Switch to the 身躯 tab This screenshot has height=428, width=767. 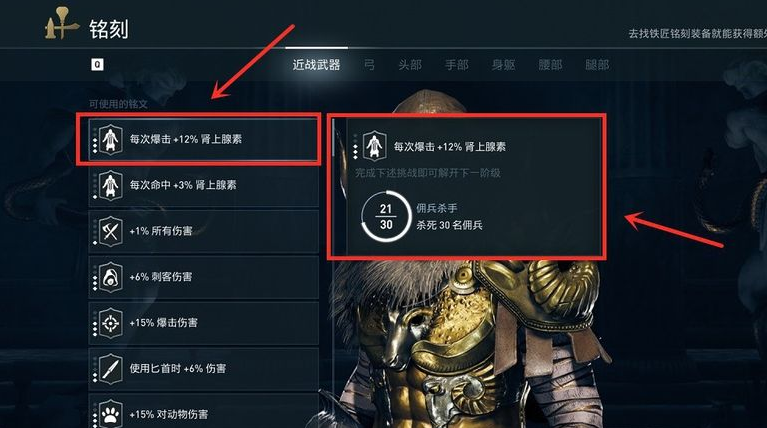pos(503,65)
